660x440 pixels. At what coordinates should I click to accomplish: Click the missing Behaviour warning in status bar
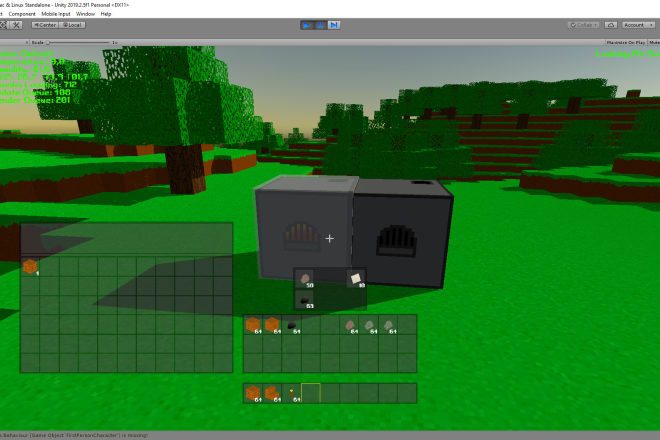coord(74,435)
